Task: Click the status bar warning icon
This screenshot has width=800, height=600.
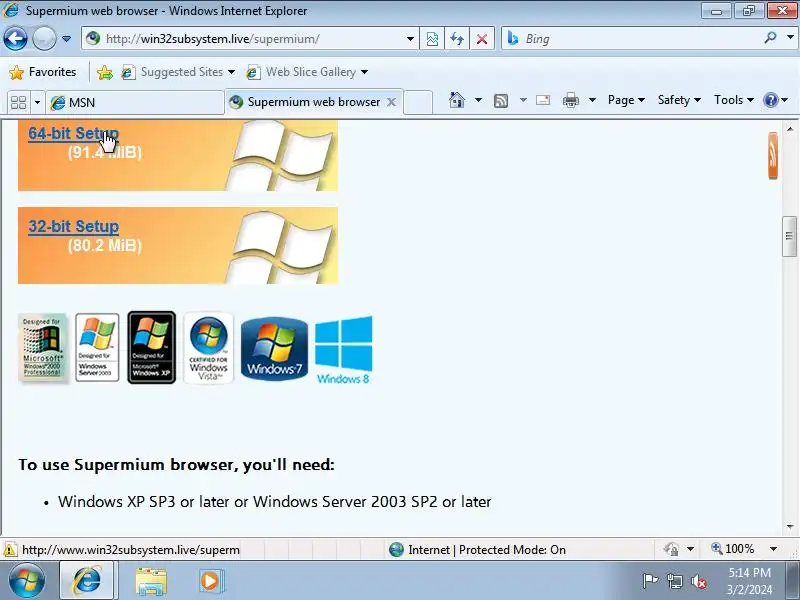Action: (10, 550)
